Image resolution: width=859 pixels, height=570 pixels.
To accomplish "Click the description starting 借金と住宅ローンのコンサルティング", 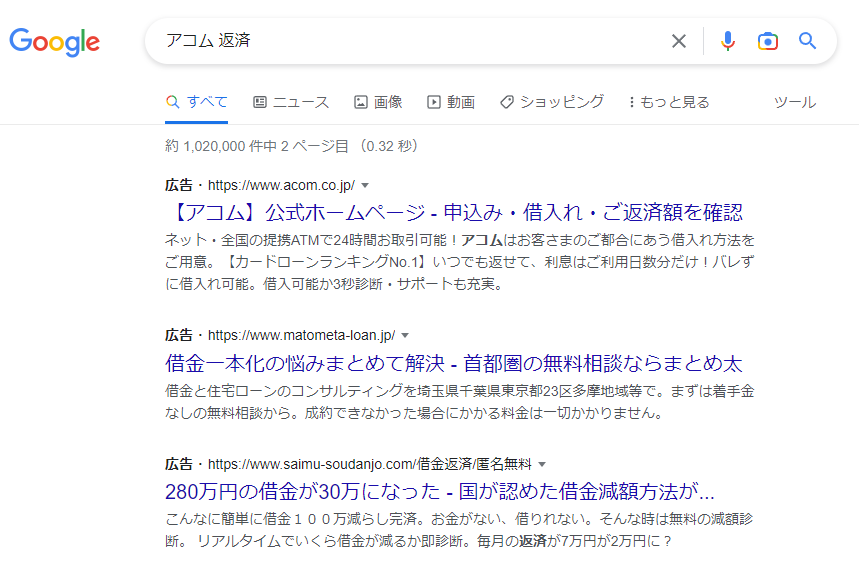I will click(460, 402).
